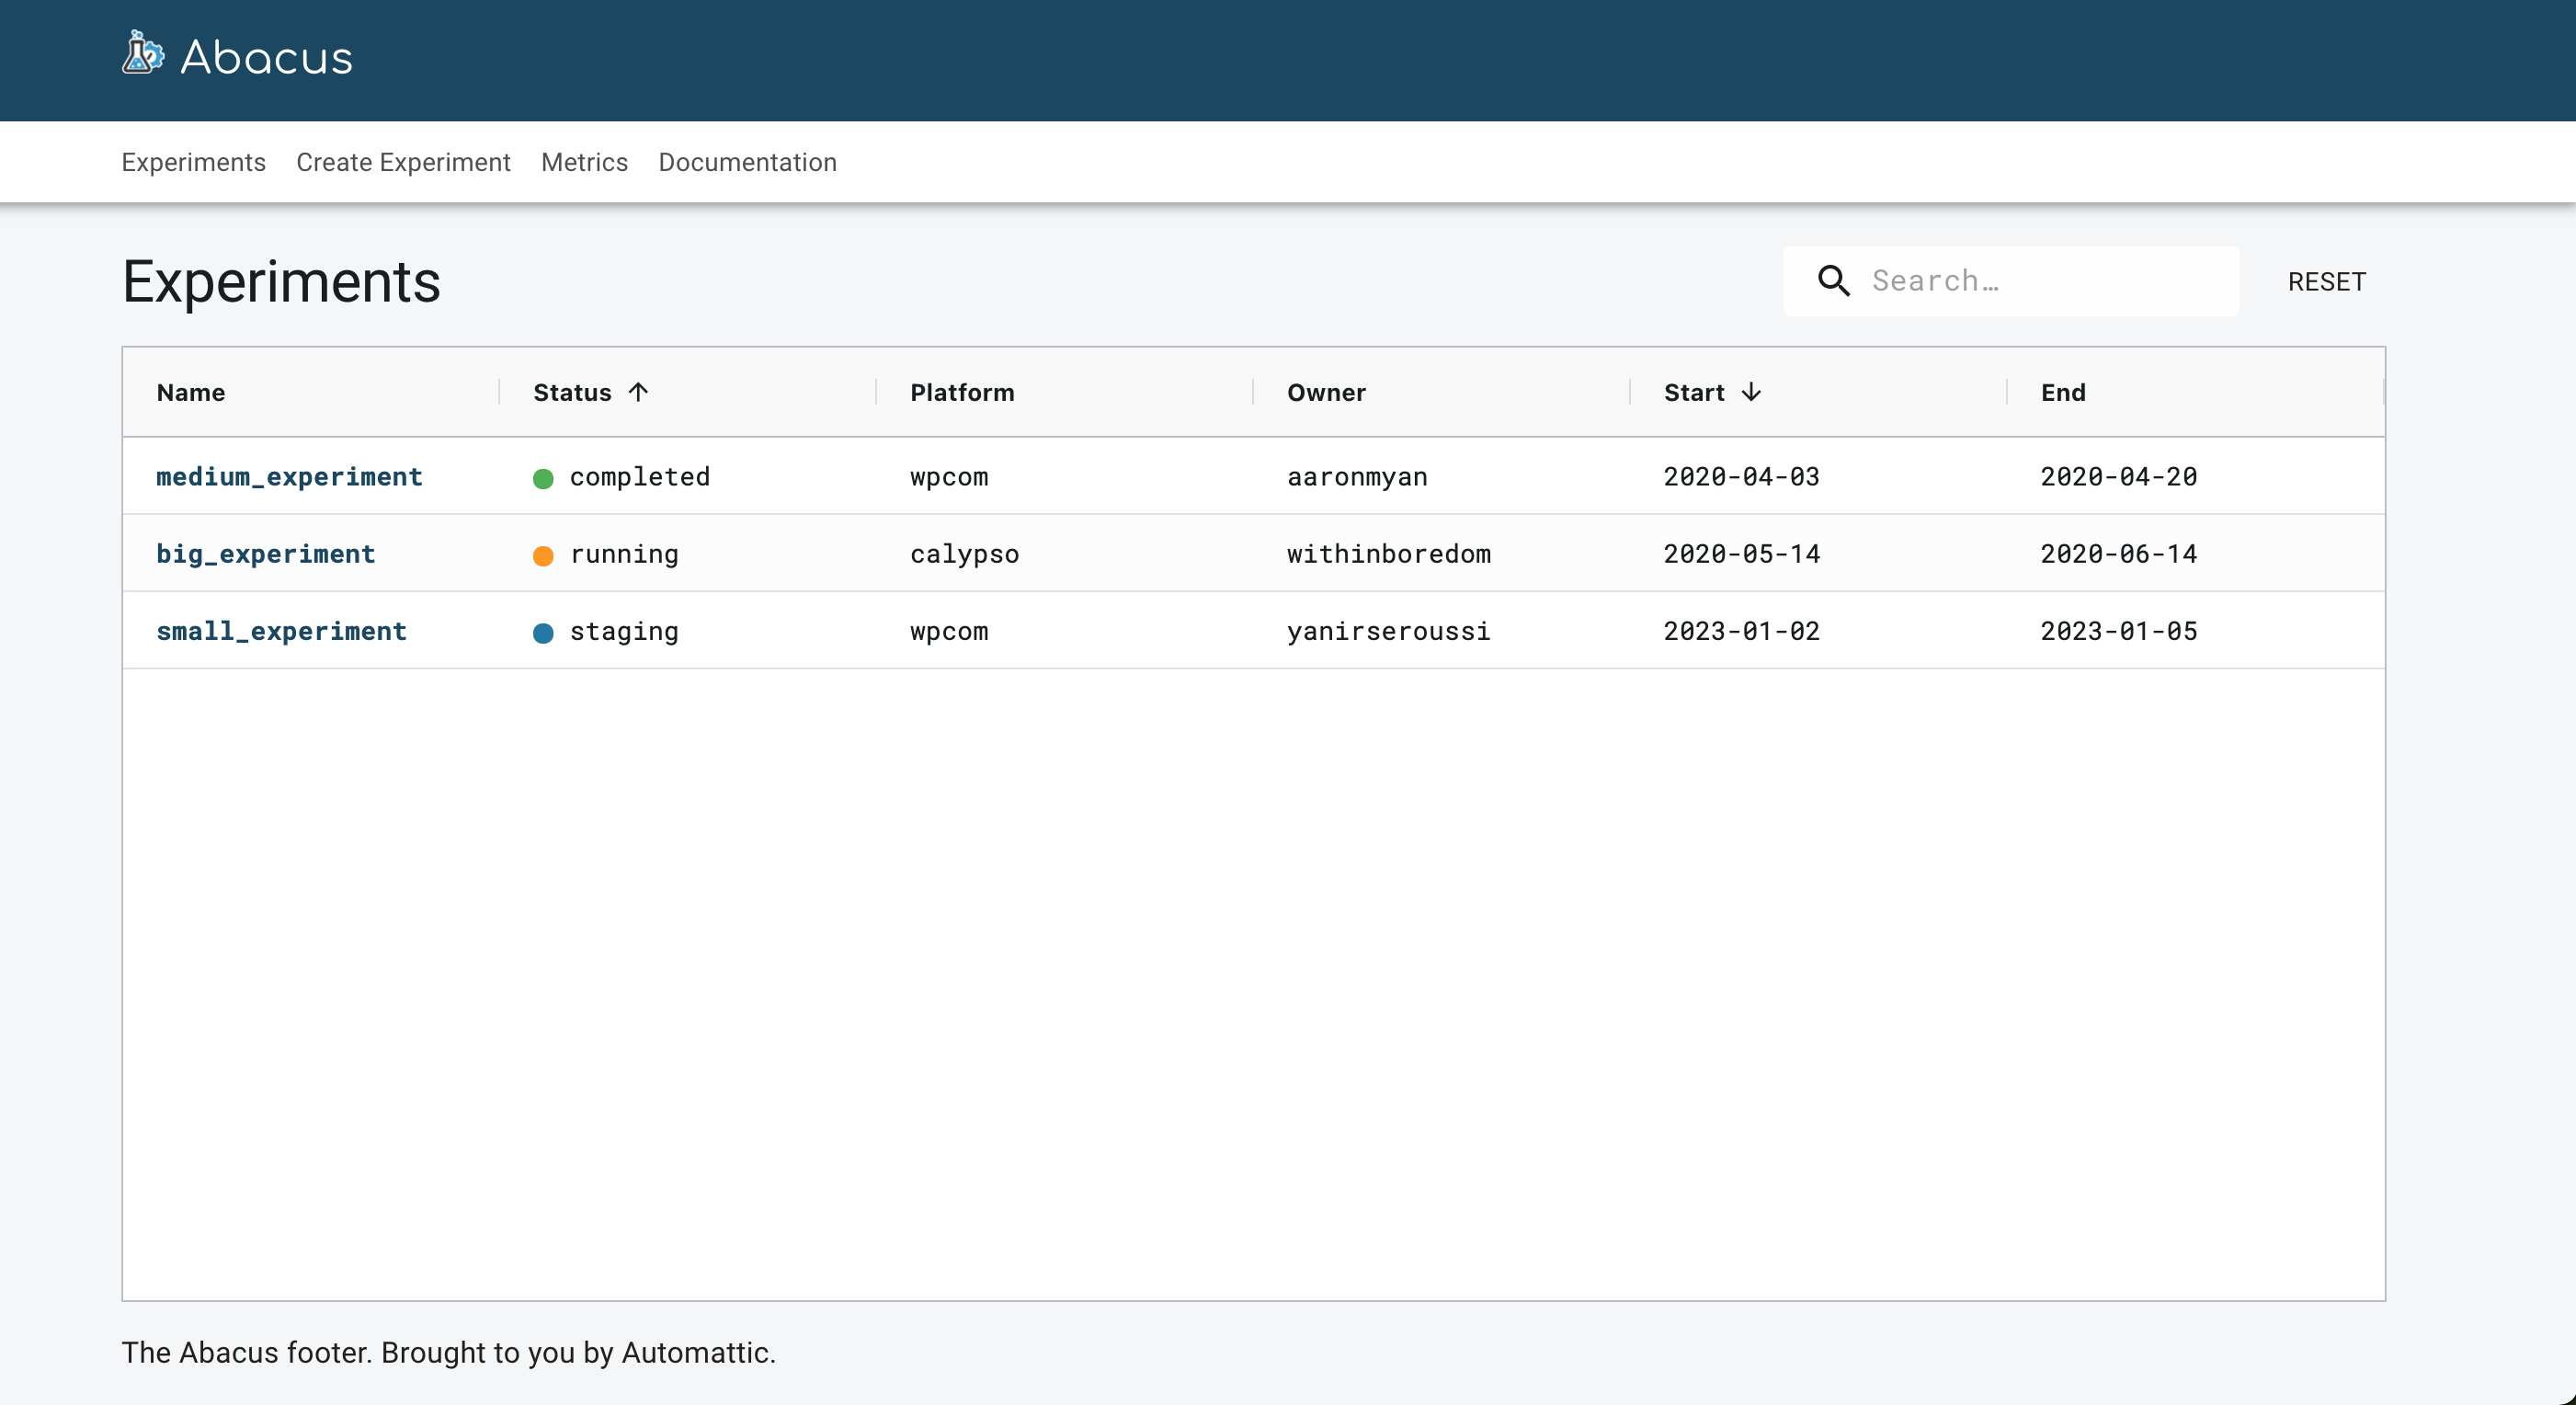Click the 'calypso' platform cell

[964, 554]
